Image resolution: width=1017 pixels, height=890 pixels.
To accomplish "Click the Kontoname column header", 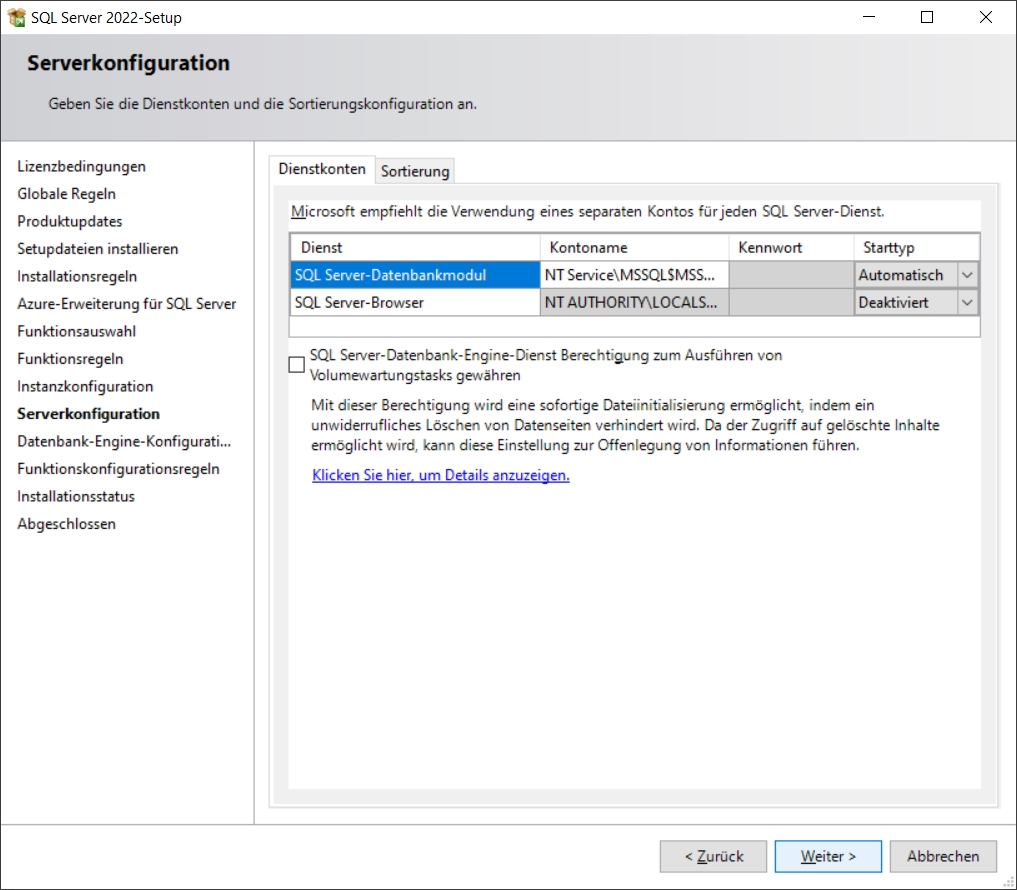I will tap(634, 248).
